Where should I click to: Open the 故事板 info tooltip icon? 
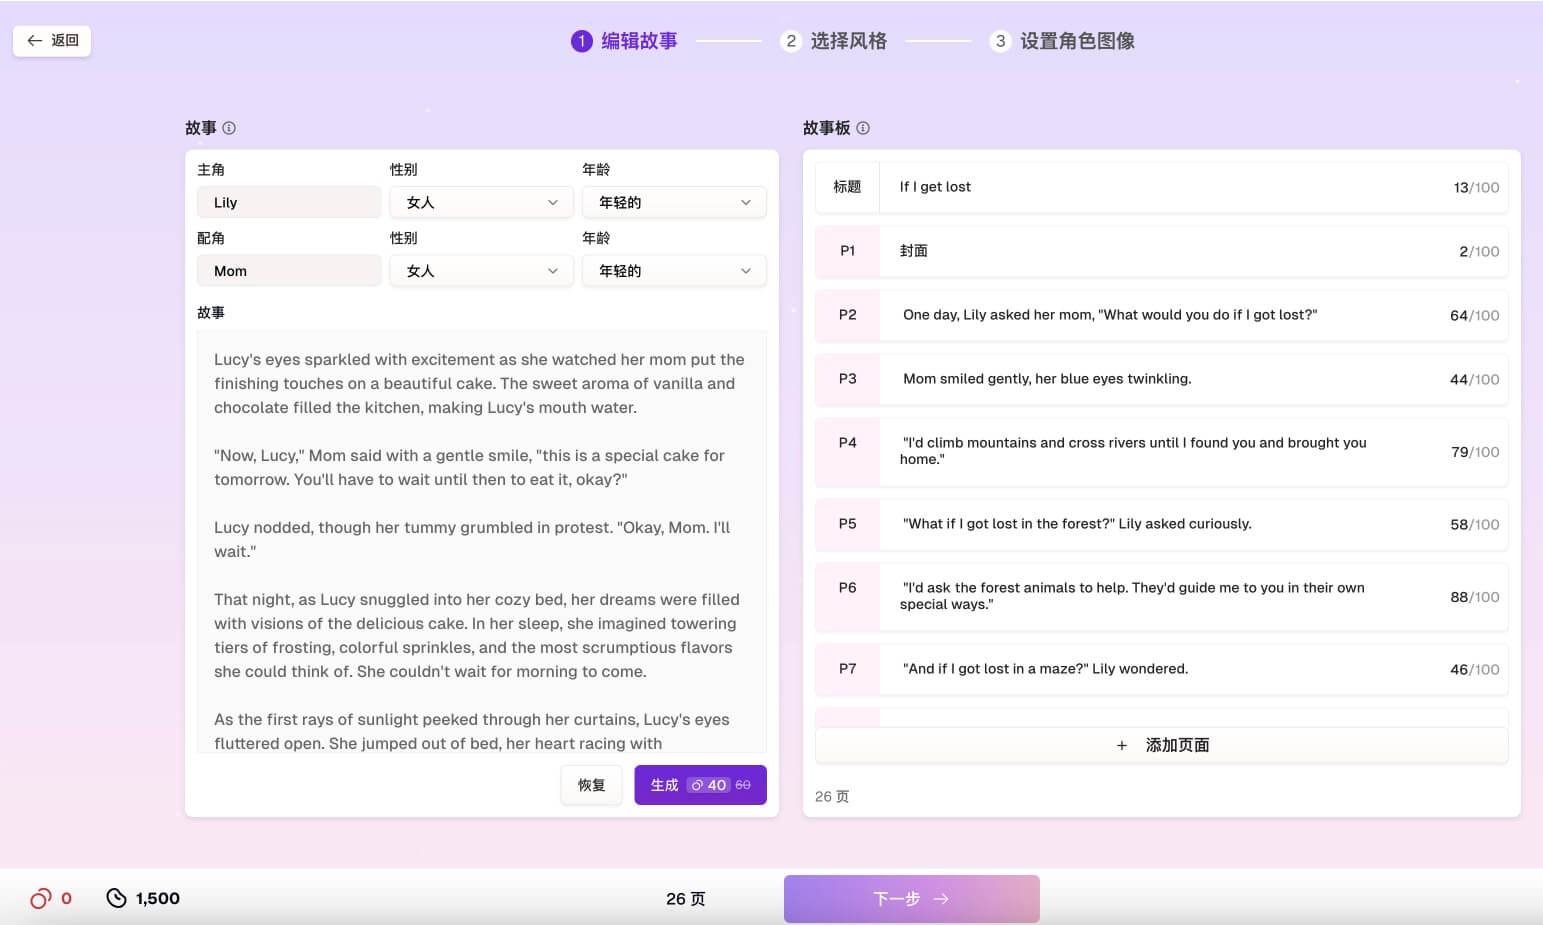click(x=862, y=128)
